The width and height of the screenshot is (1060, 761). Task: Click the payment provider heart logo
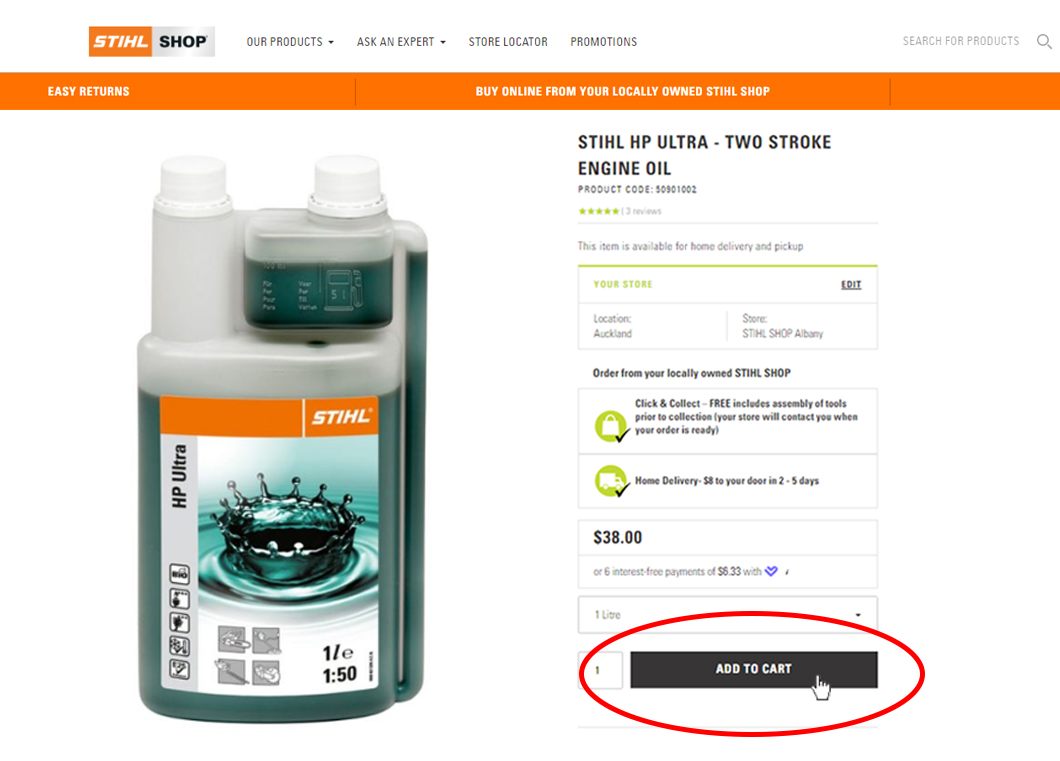771,572
